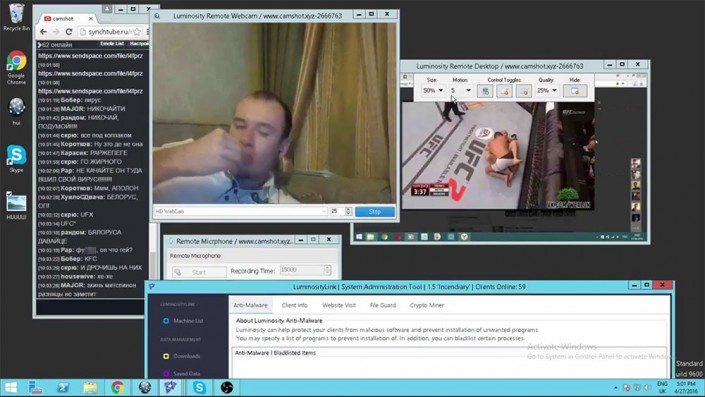
Task: Open the Crypto Miner tab
Action: 427,305
